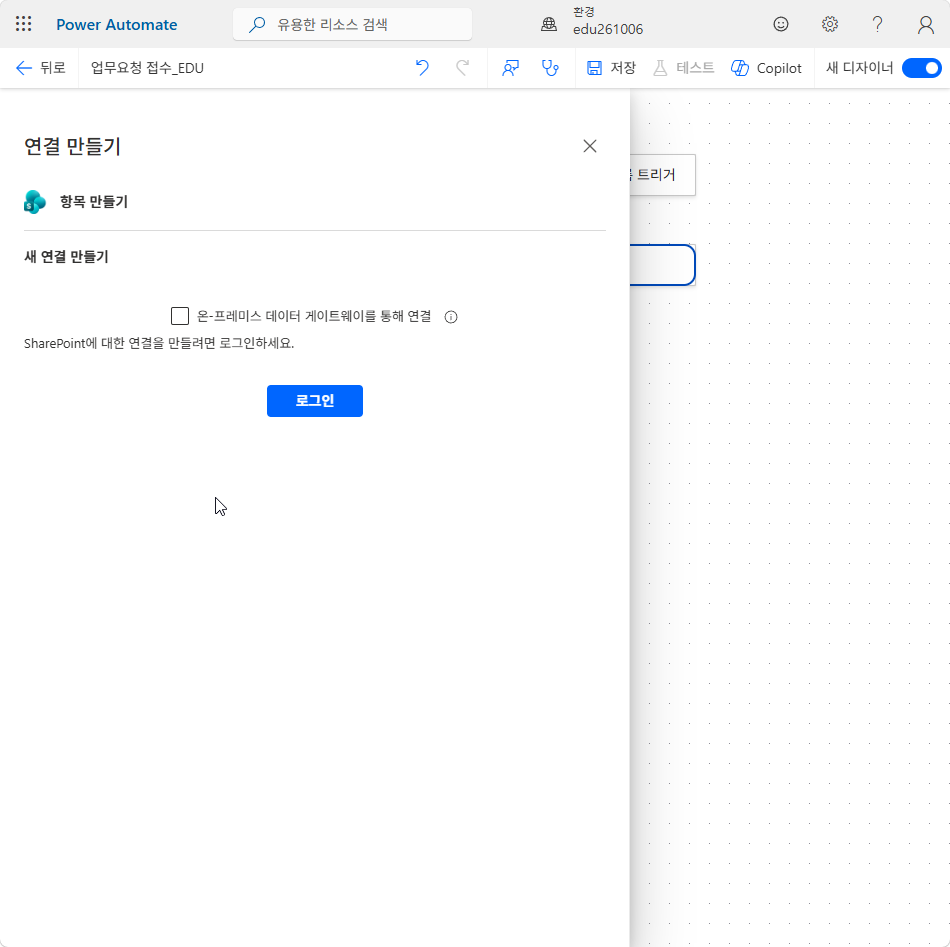Toggle the 새 디자이너 switch
This screenshot has width=950, height=947.
(x=921, y=68)
